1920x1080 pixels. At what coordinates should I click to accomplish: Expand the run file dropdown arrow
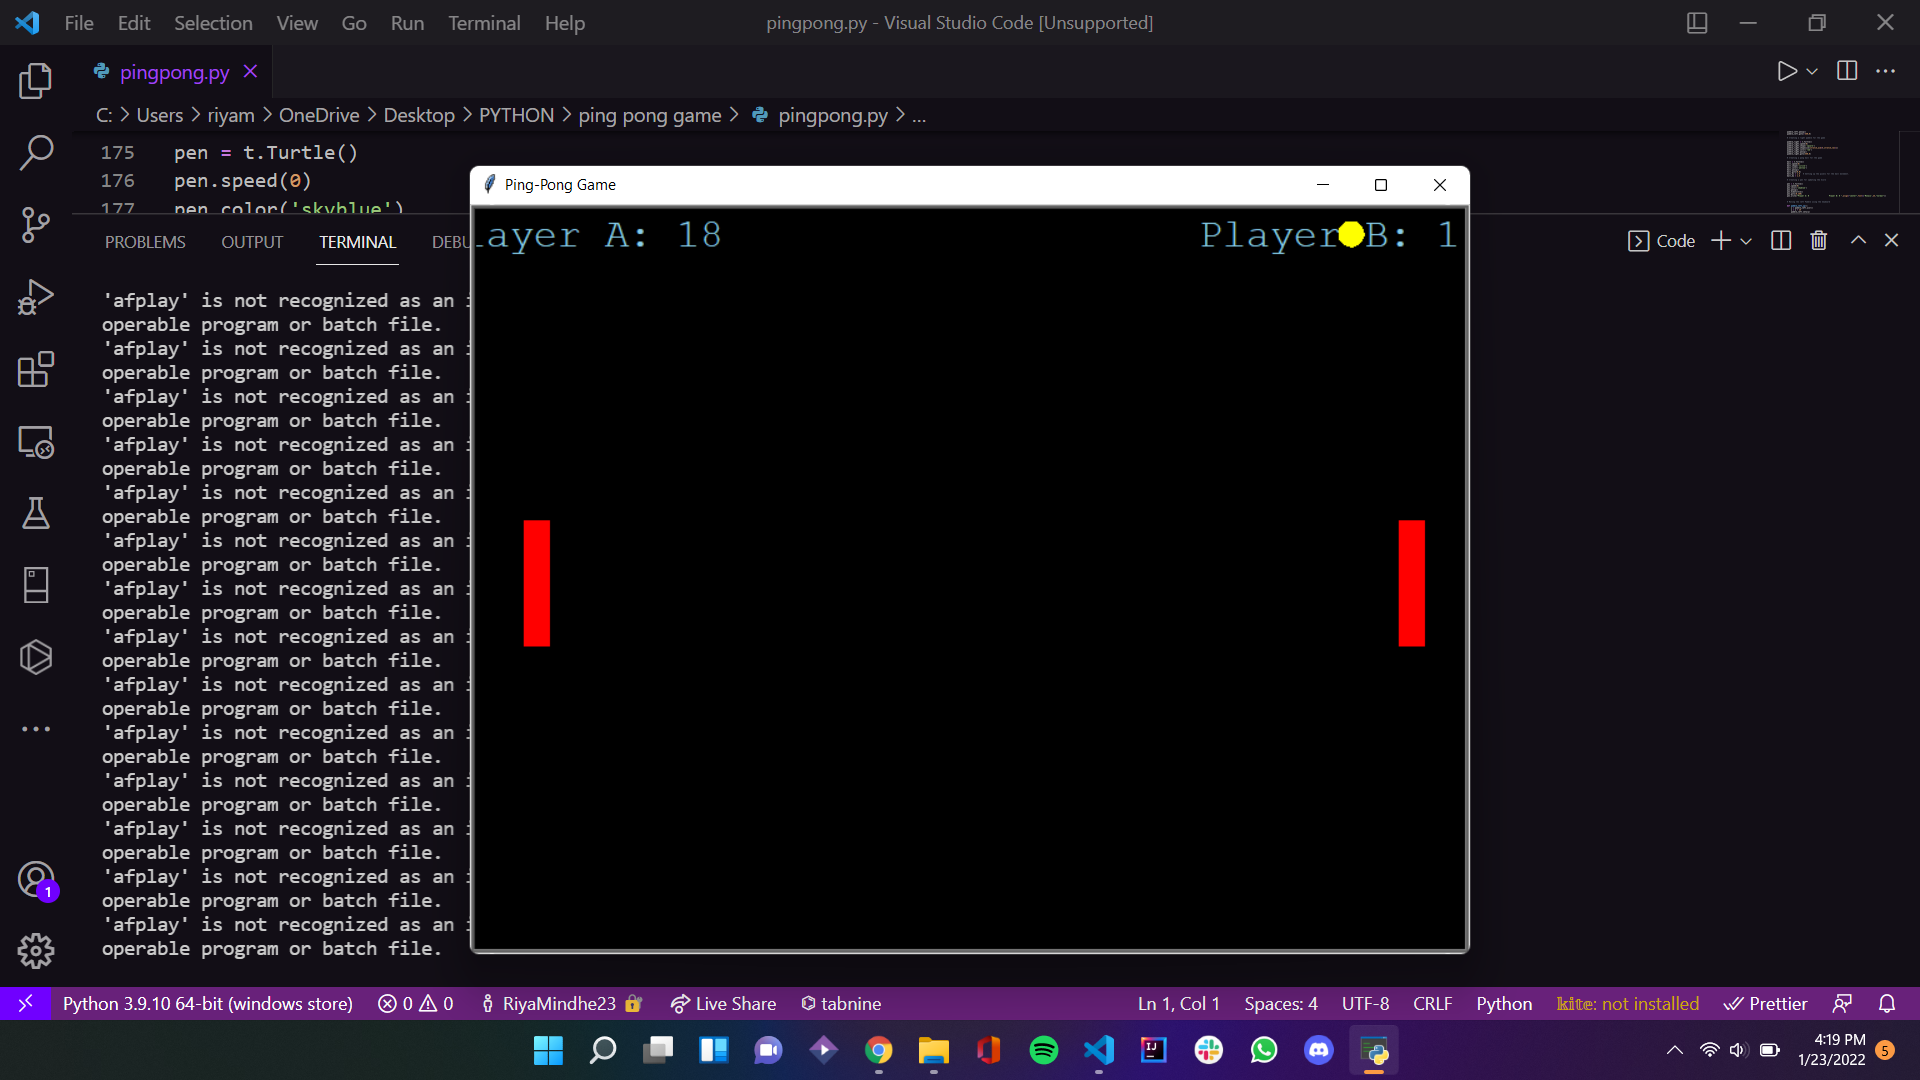pos(1812,71)
